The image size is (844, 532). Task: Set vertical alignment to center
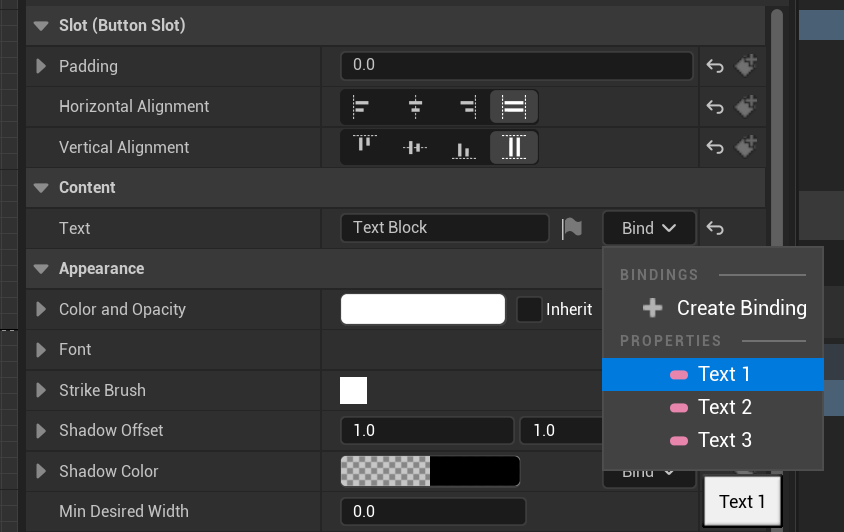415,147
